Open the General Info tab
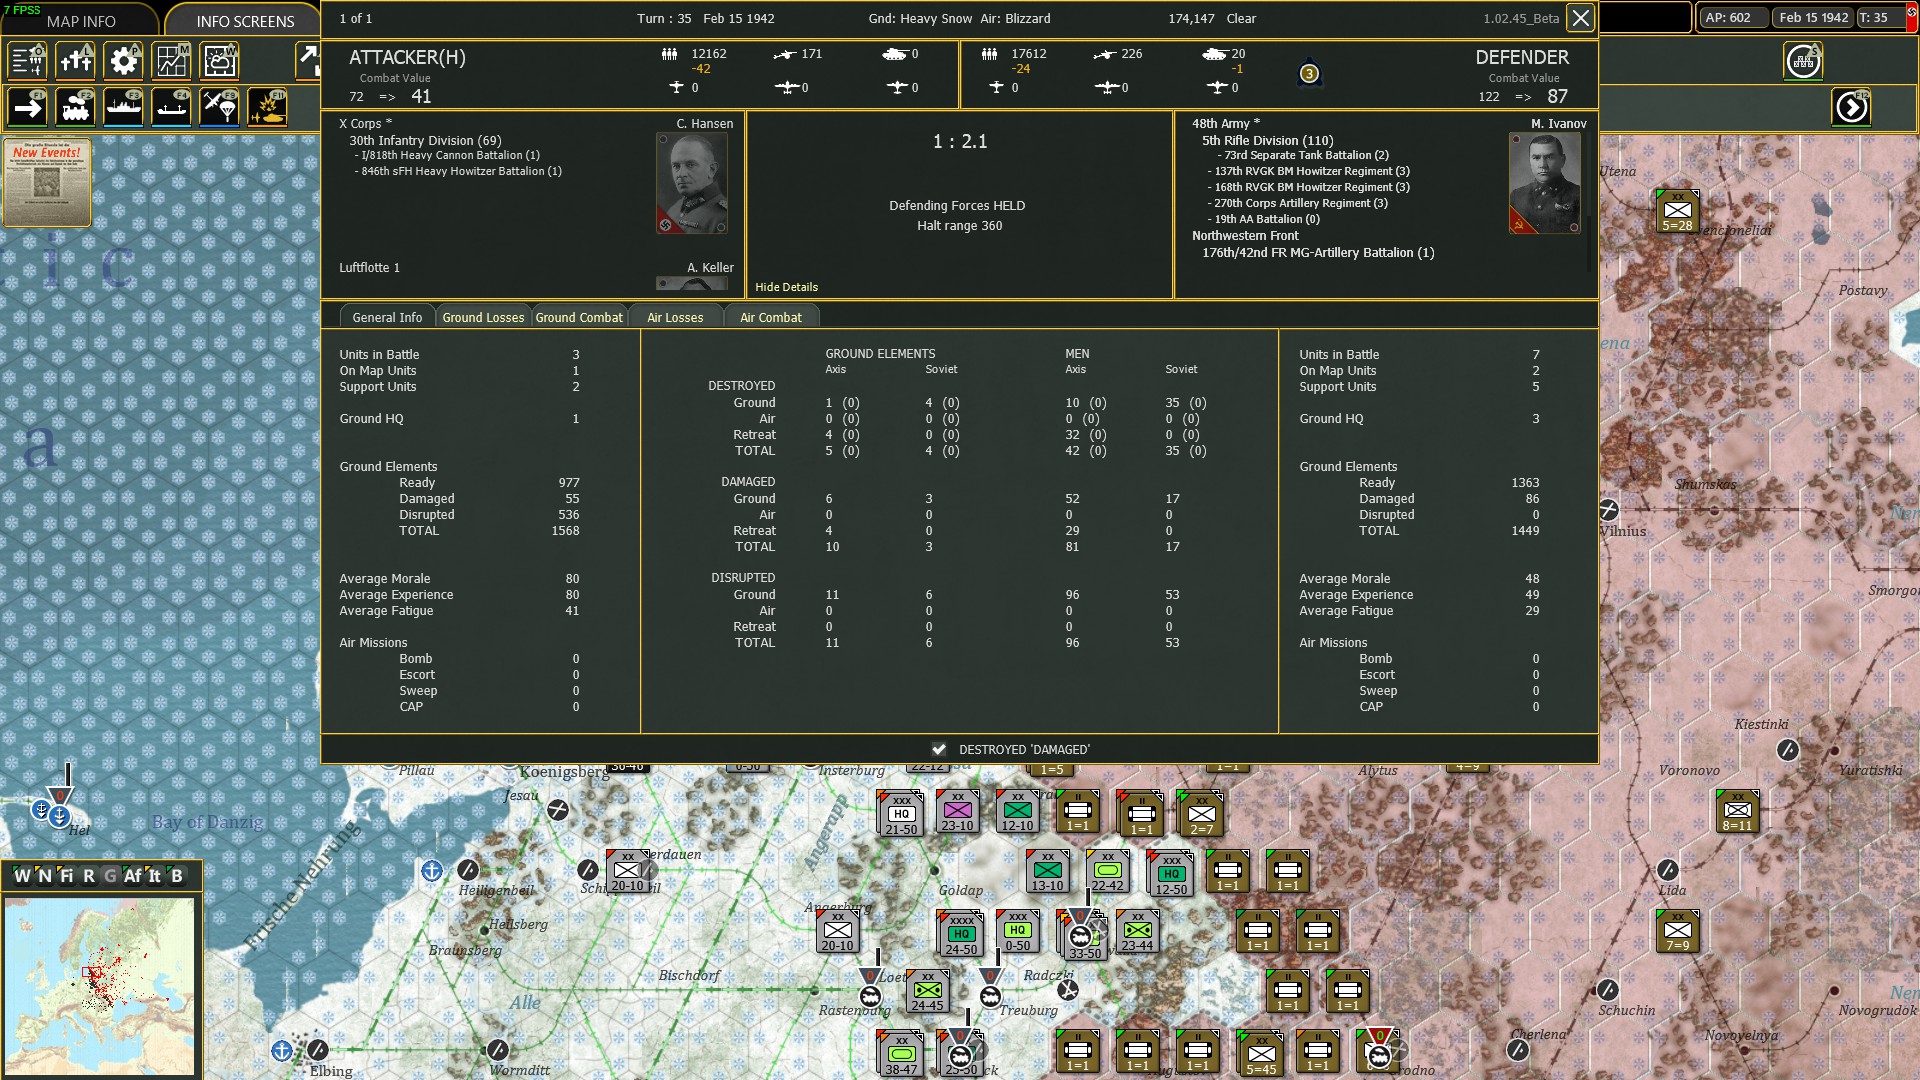The image size is (1920, 1080). (x=387, y=317)
